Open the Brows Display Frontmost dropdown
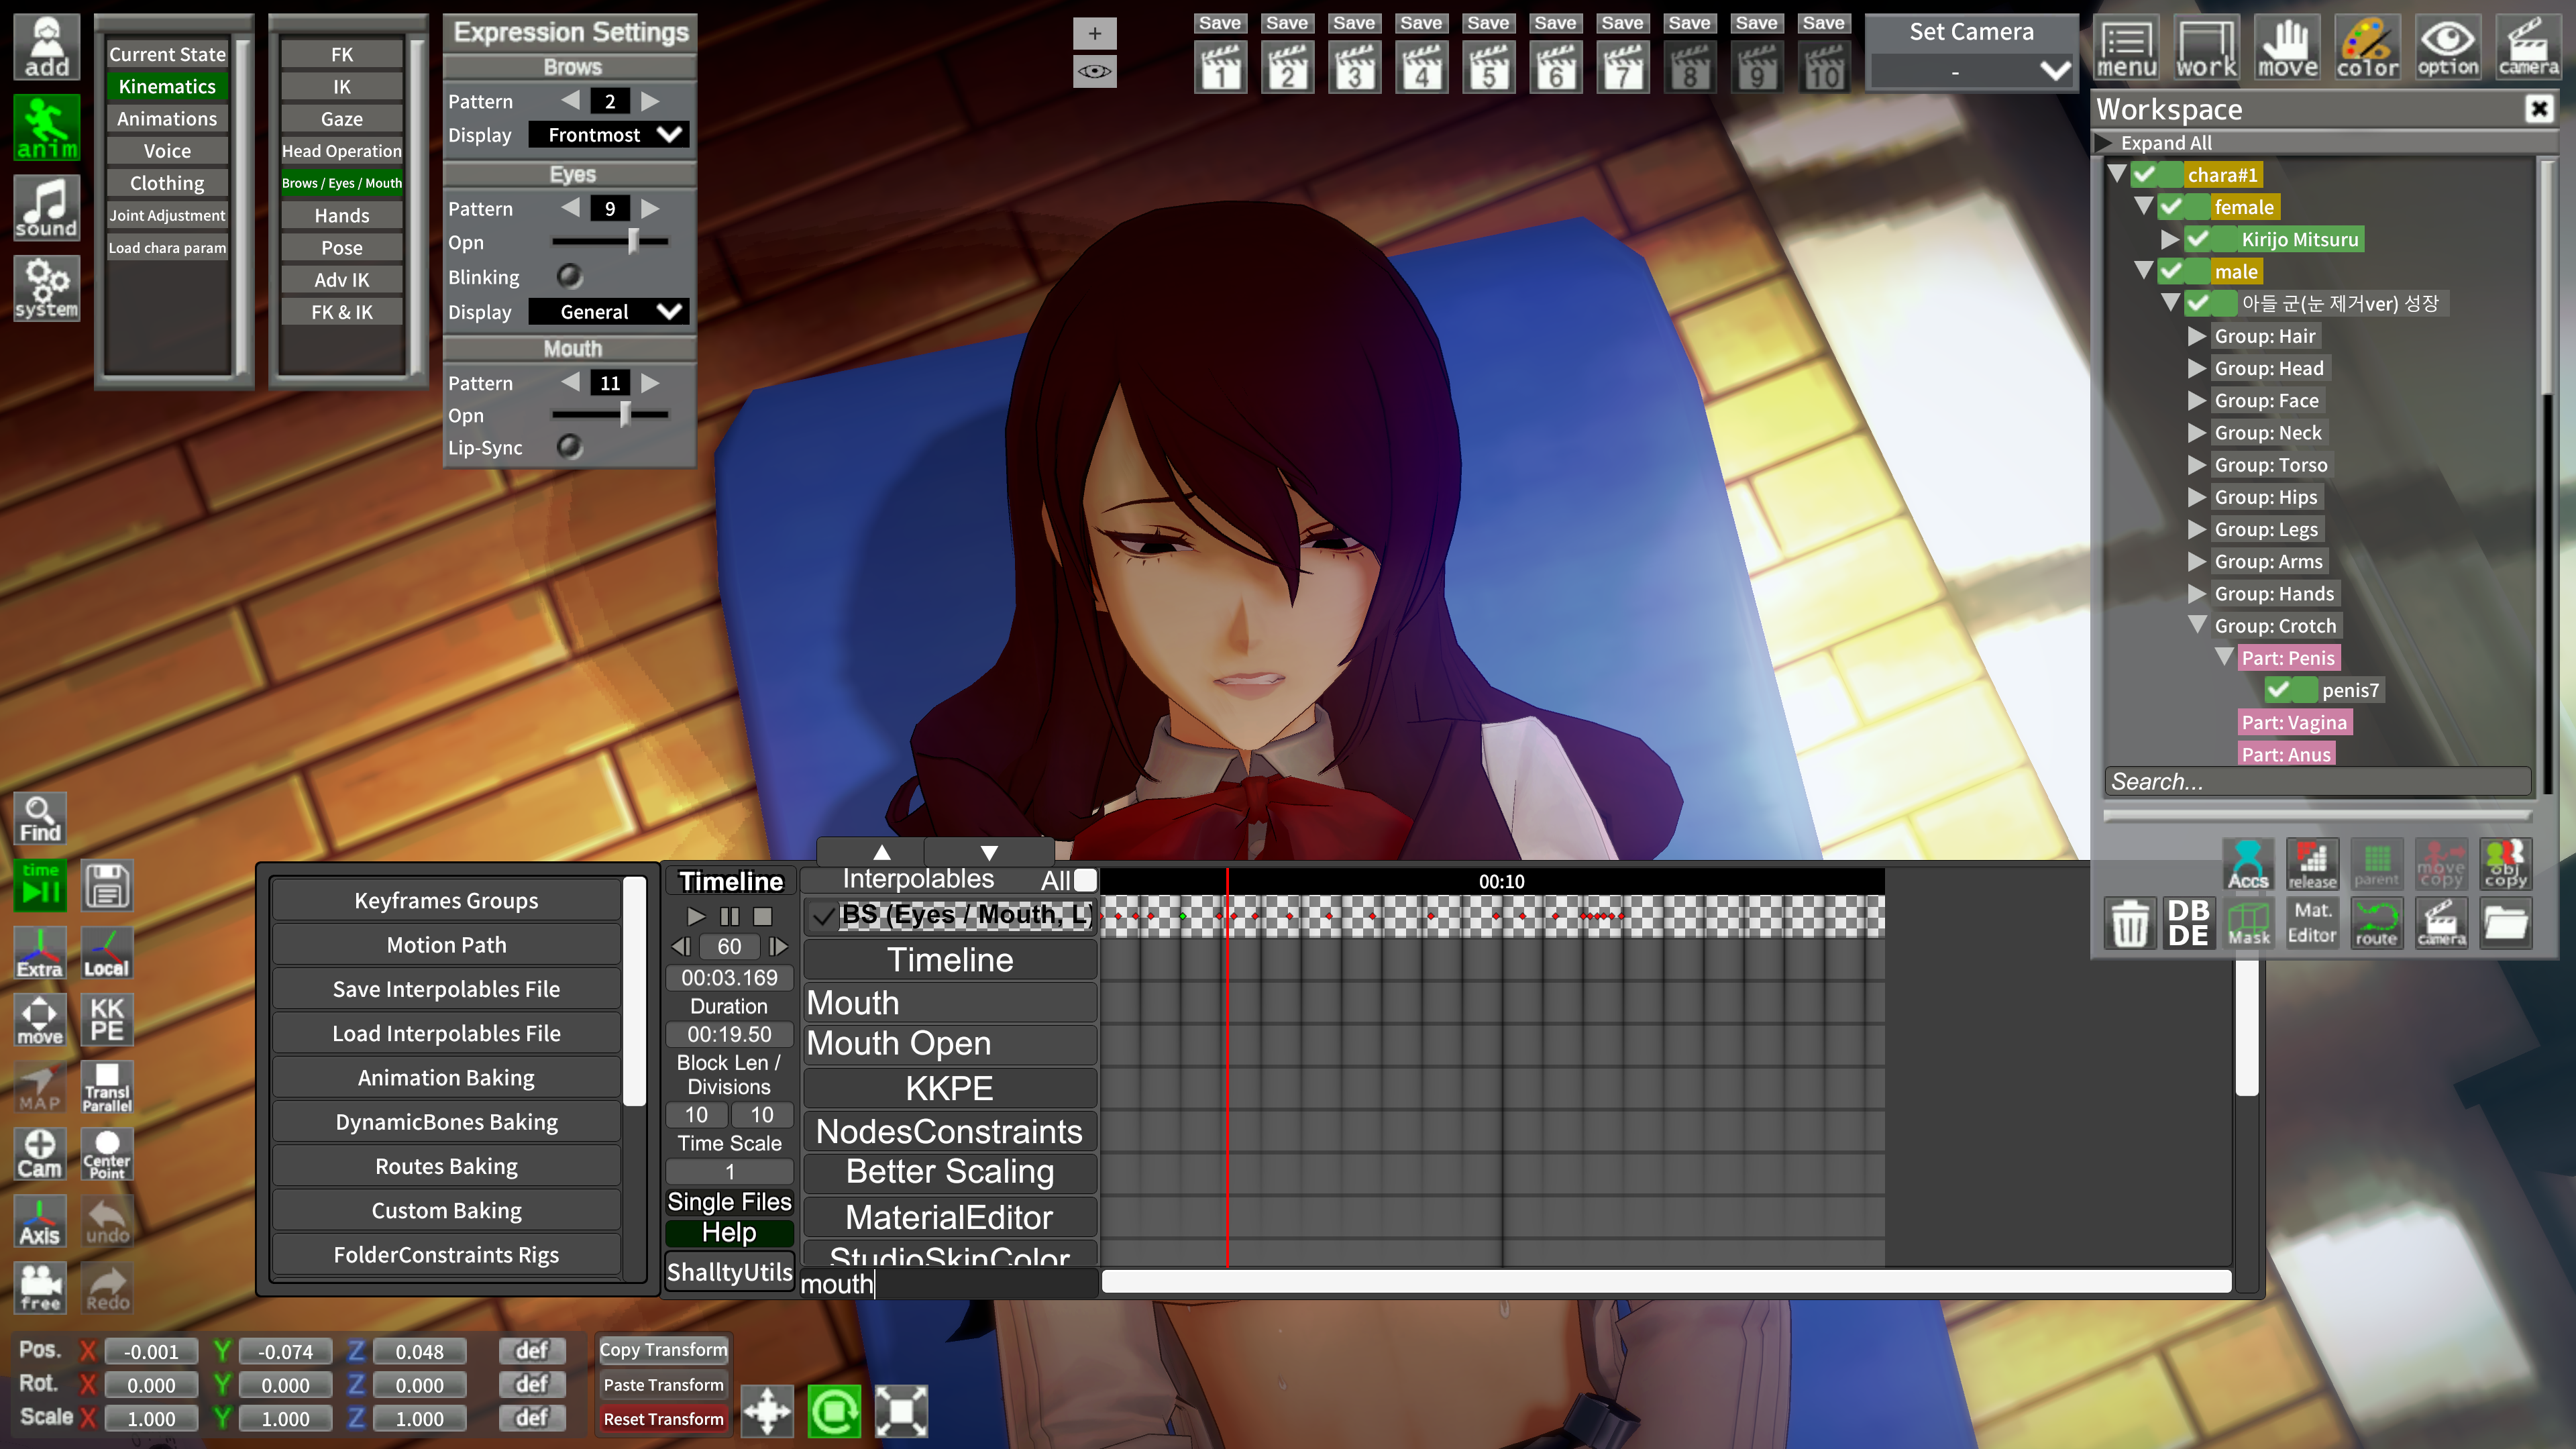This screenshot has width=2576, height=1449. 609,135
